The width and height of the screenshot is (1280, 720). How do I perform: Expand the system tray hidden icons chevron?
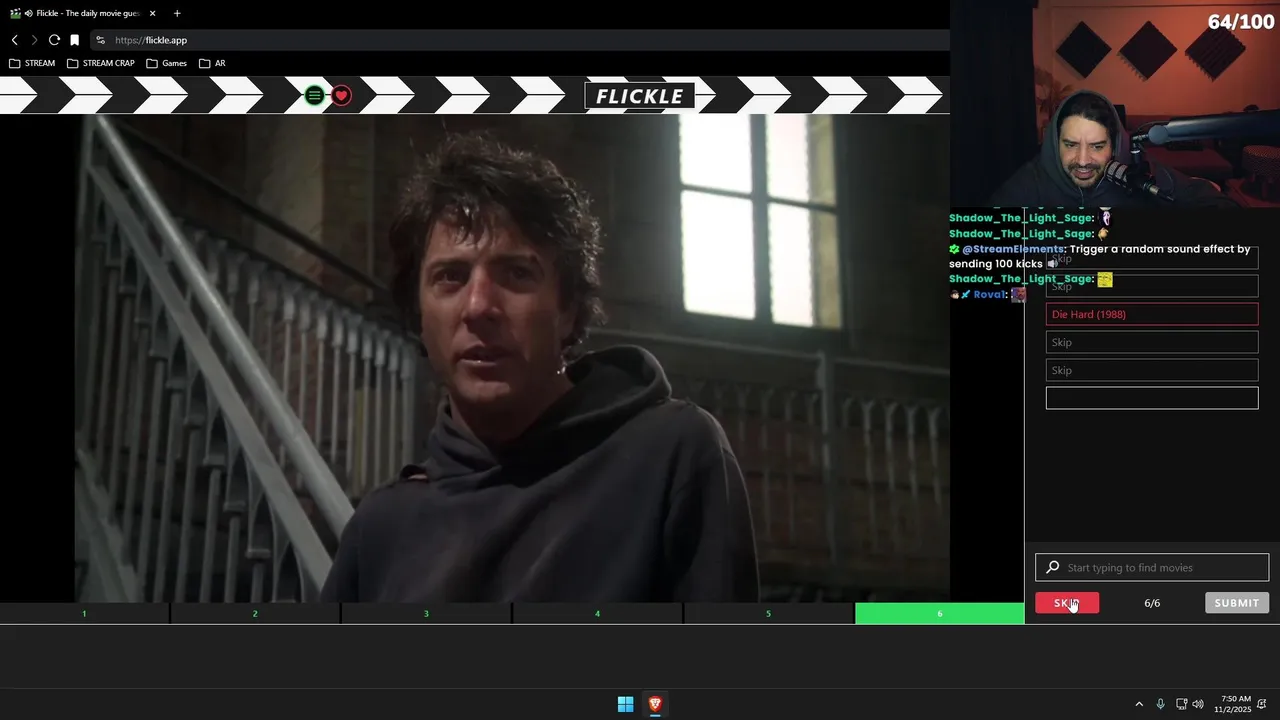[1138, 704]
